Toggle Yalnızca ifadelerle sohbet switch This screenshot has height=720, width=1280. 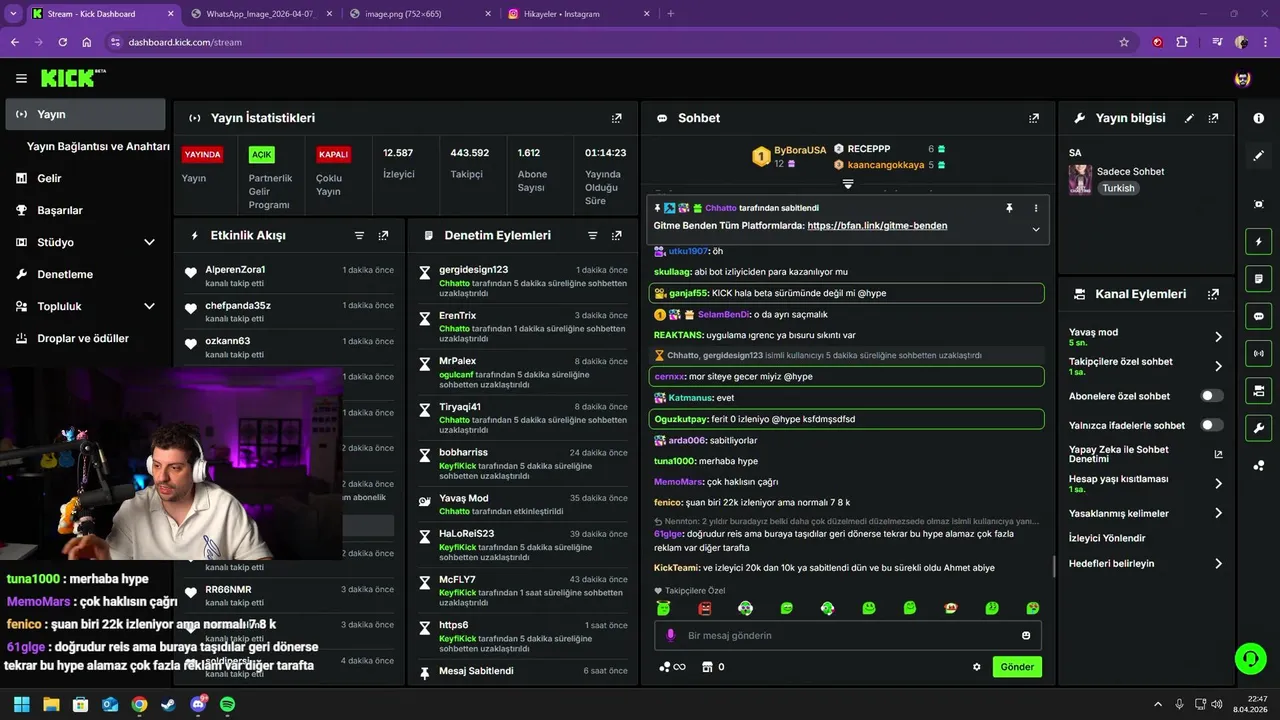(x=1212, y=425)
